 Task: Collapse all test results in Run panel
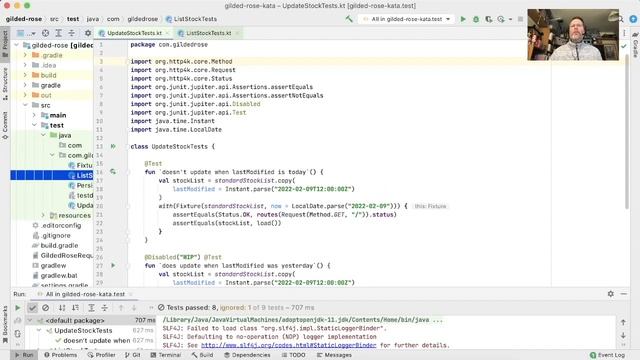(x=104, y=308)
